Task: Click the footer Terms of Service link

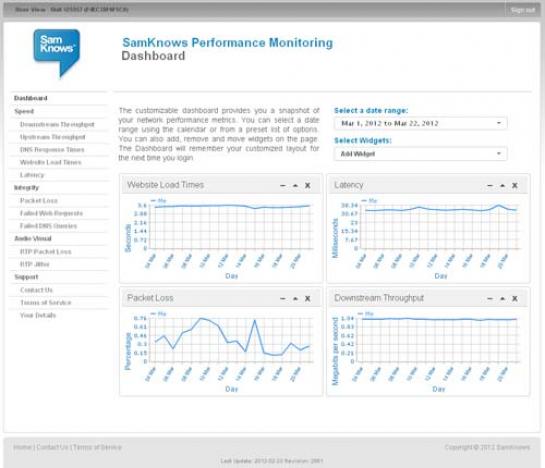Action: coord(97,447)
